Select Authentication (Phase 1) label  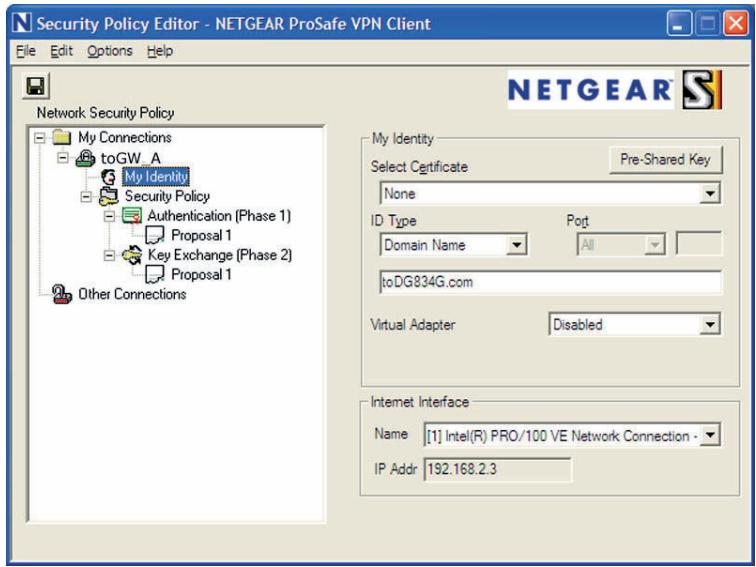click(x=219, y=216)
